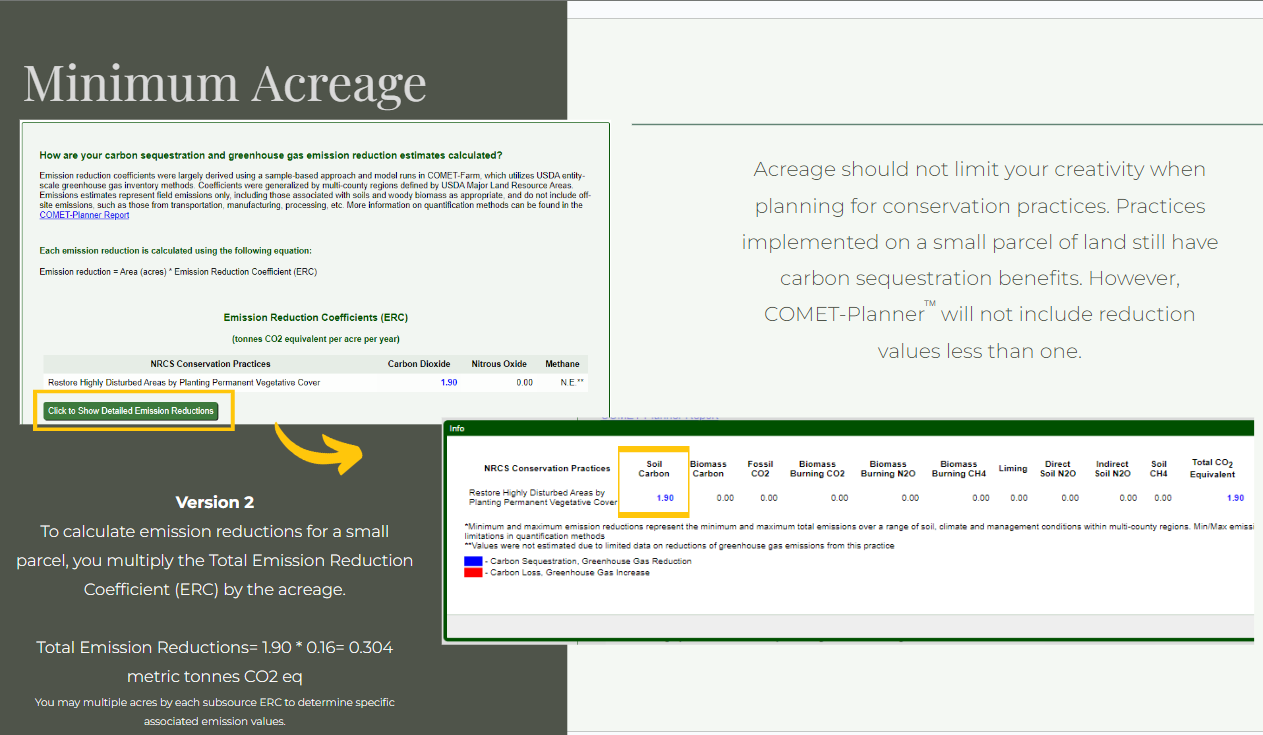Click the Info window title bar
The width and height of the screenshot is (1263, 735).
coord(848,428)
